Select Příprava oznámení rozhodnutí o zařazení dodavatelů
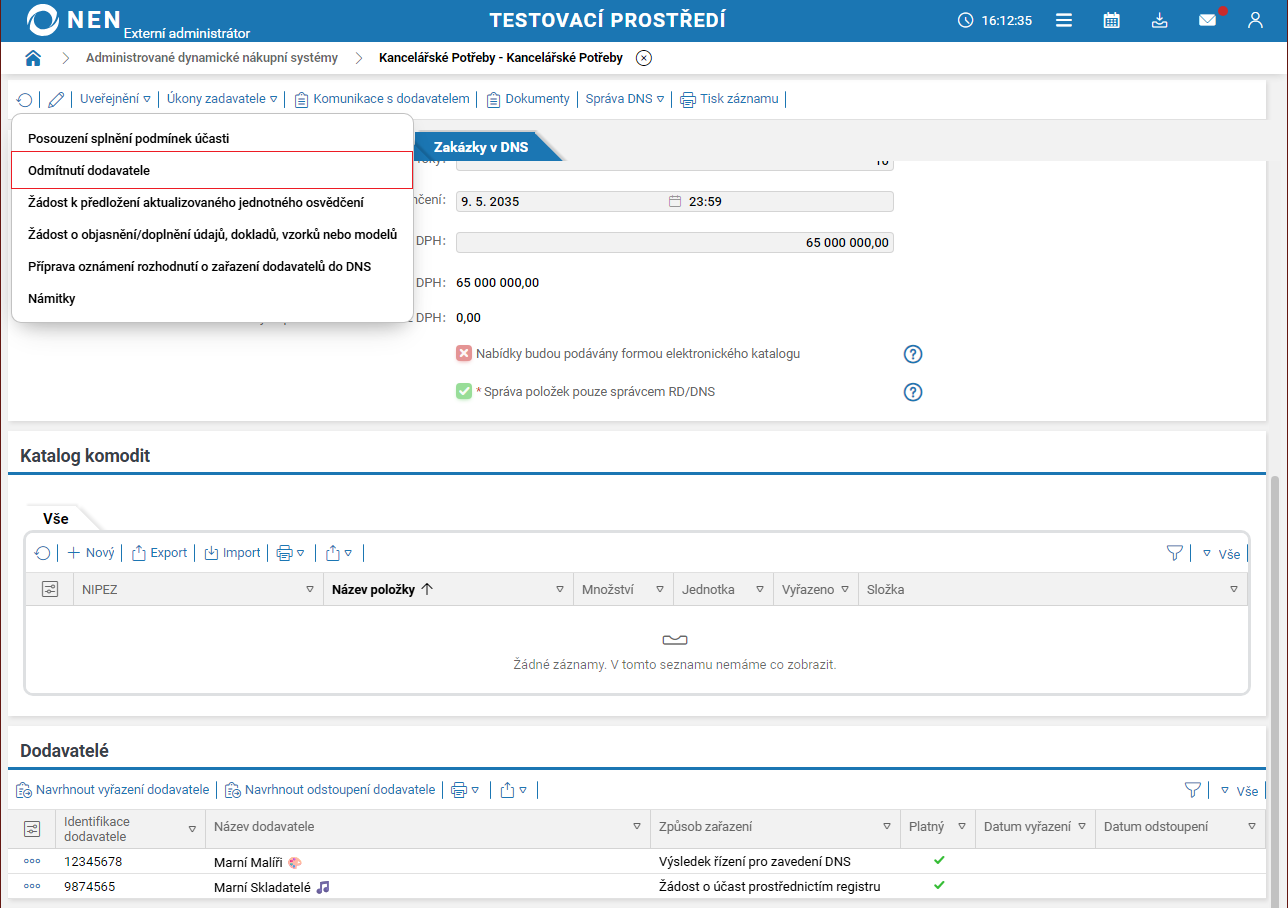The image size is (1288, 908). pyautogui.click(x=212, y=266)
